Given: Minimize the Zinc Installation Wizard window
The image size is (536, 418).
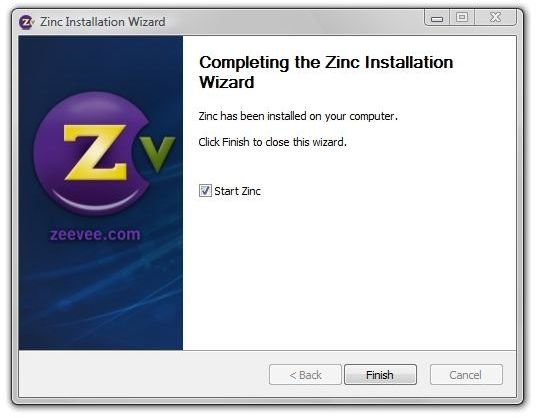Looking at the screenshot, I should pos(437,17).
